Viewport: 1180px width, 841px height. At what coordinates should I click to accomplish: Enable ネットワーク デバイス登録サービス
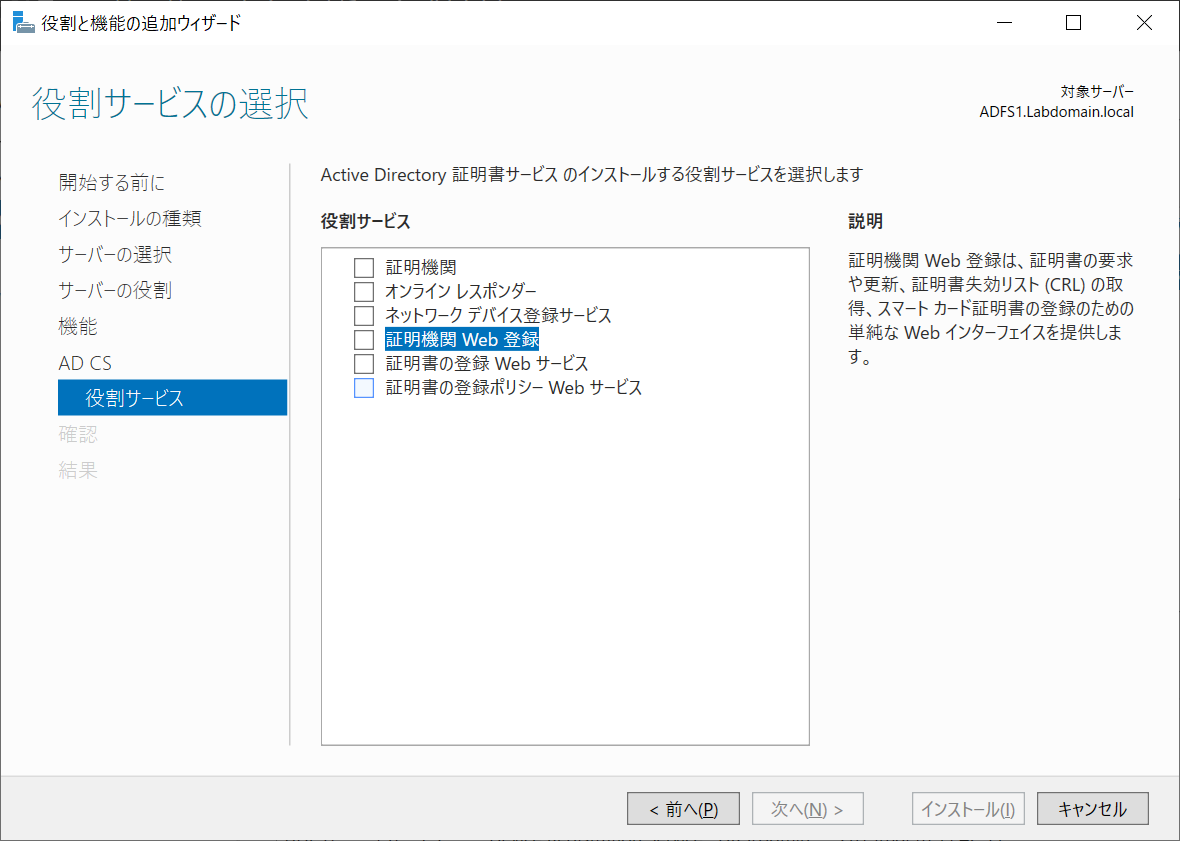[364, 315]
